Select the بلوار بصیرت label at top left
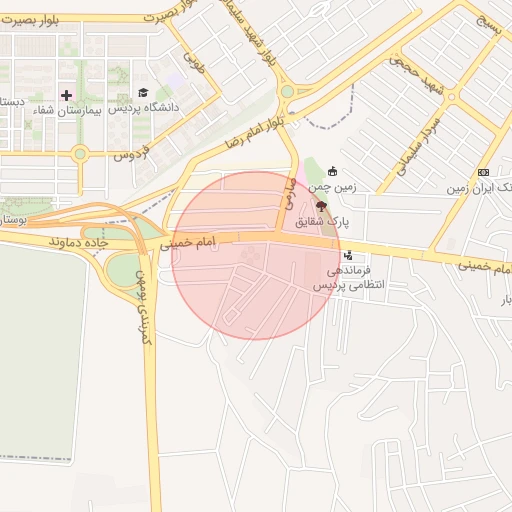Image resolution: width=512 pixels, height=512 pixels. pyautogui.click(x=31, y=21)
